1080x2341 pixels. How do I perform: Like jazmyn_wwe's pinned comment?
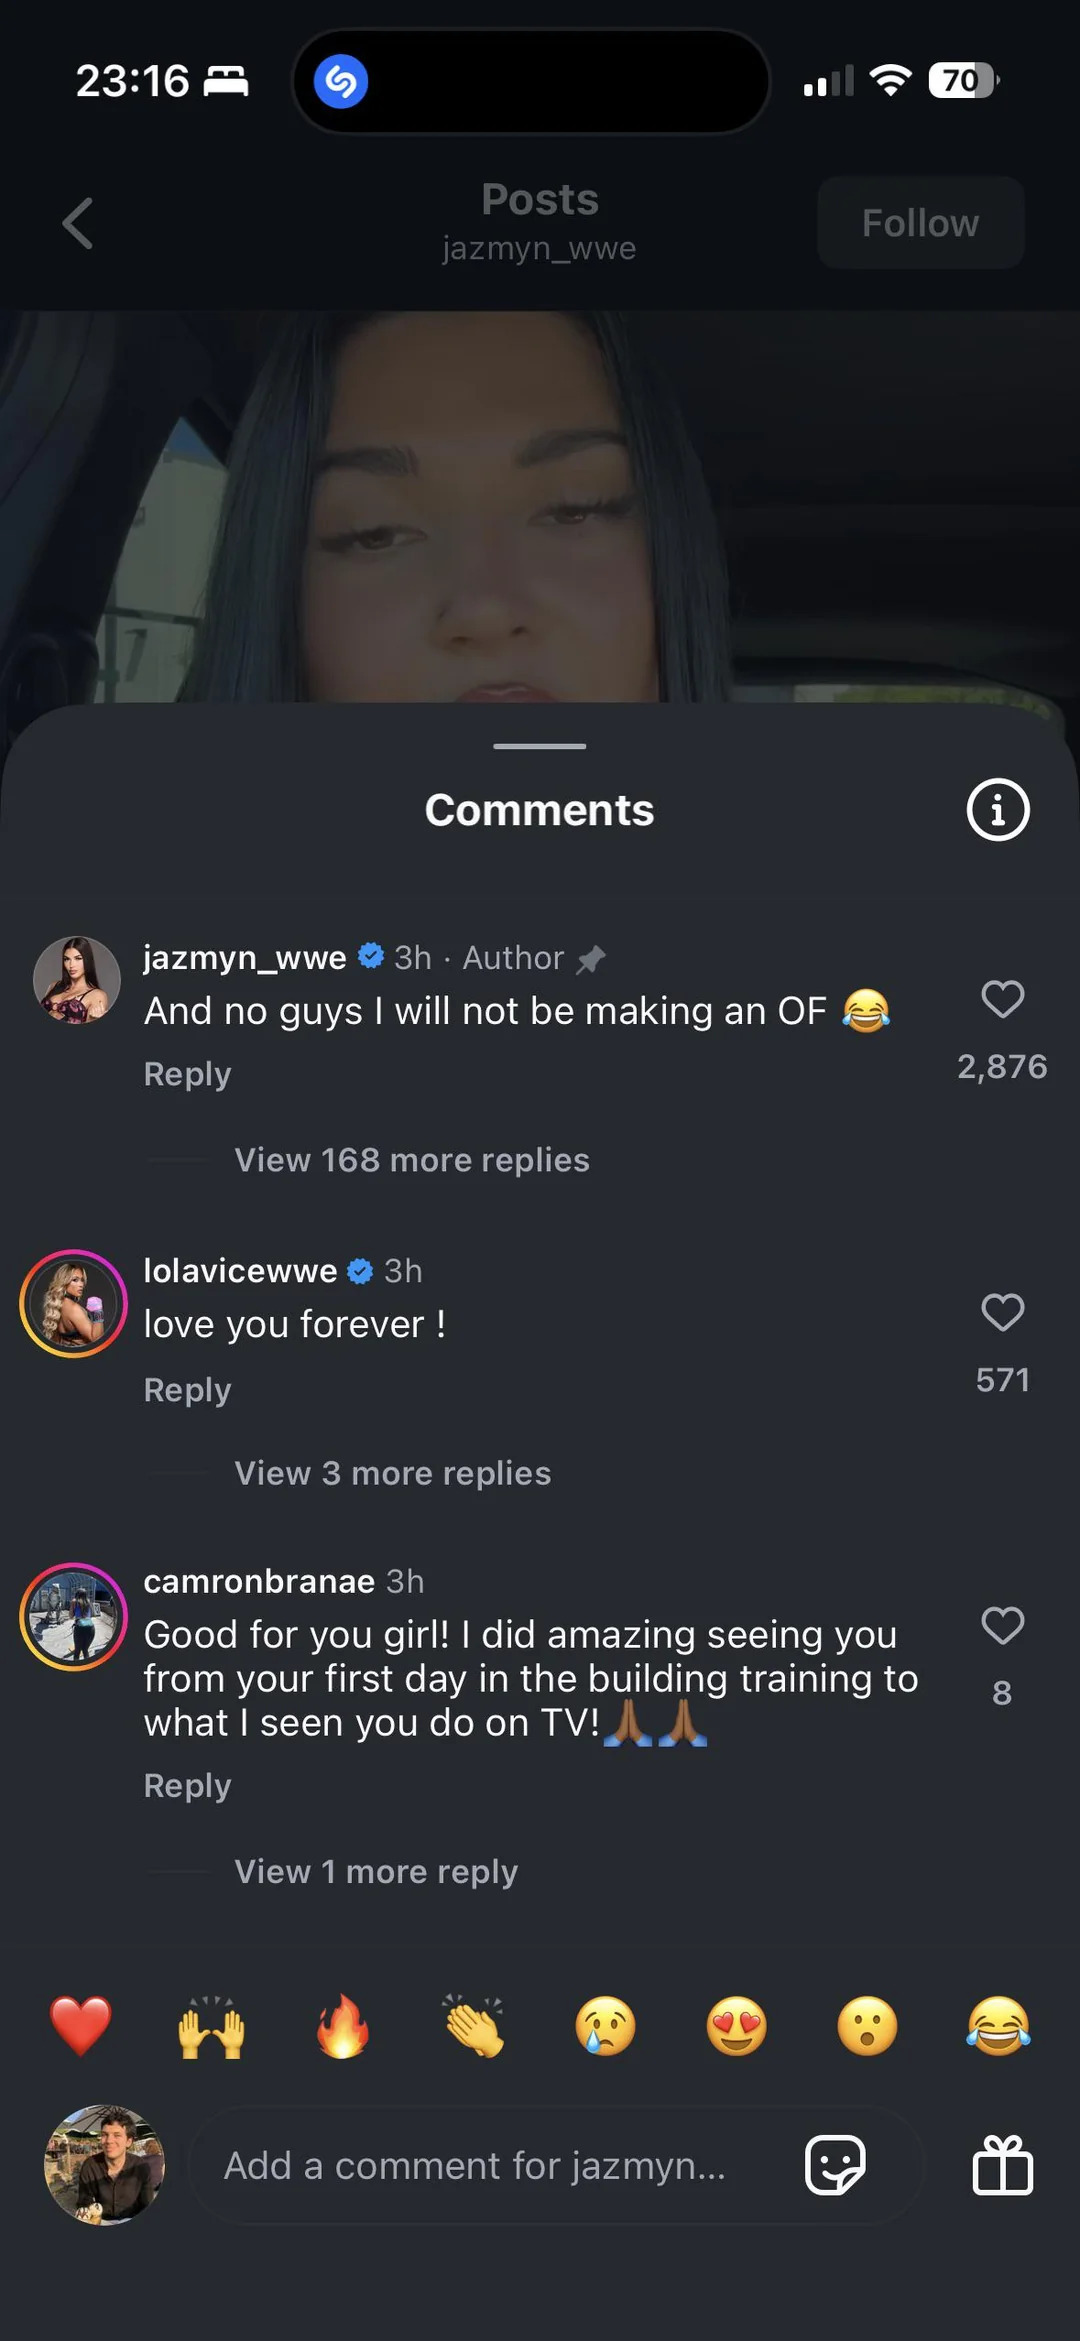pos(1002,999)
